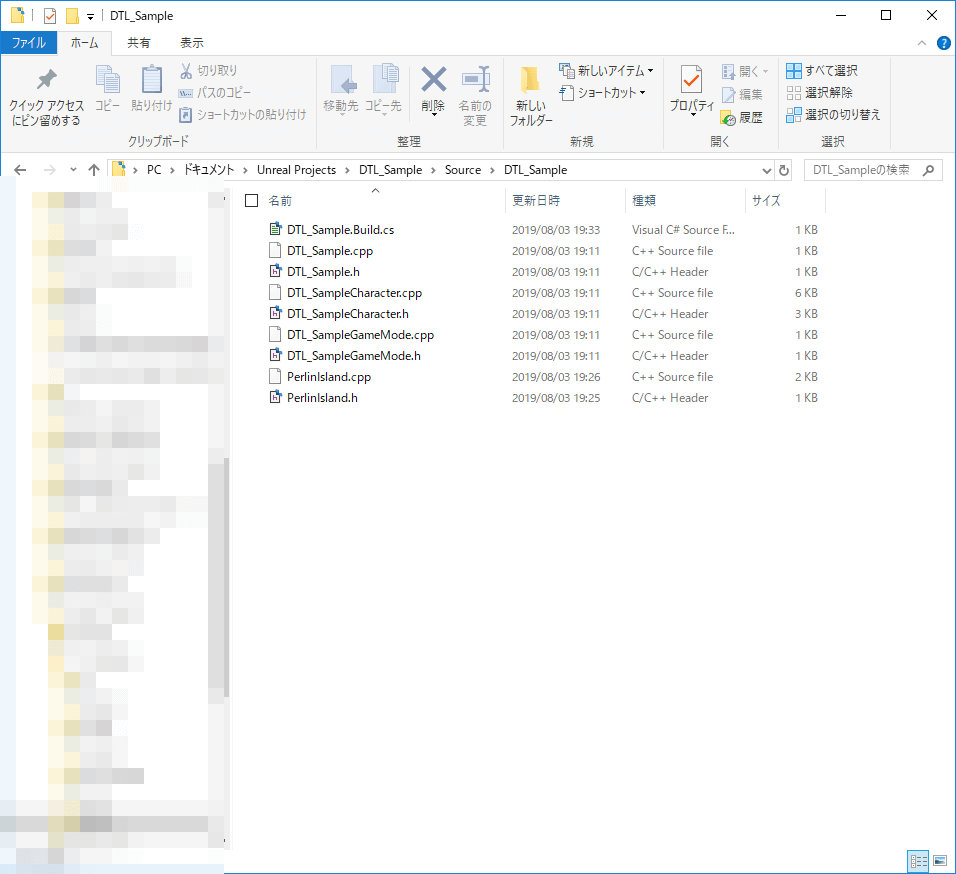Click the Rename (名前の変更) icon
956x874 pixels.
475,80
